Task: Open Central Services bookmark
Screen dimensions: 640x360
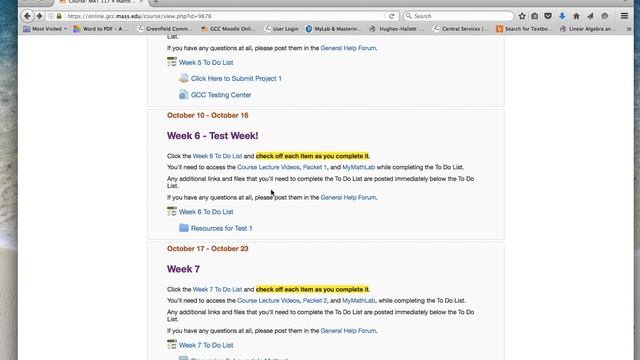Action: click(x=461, y=29)
